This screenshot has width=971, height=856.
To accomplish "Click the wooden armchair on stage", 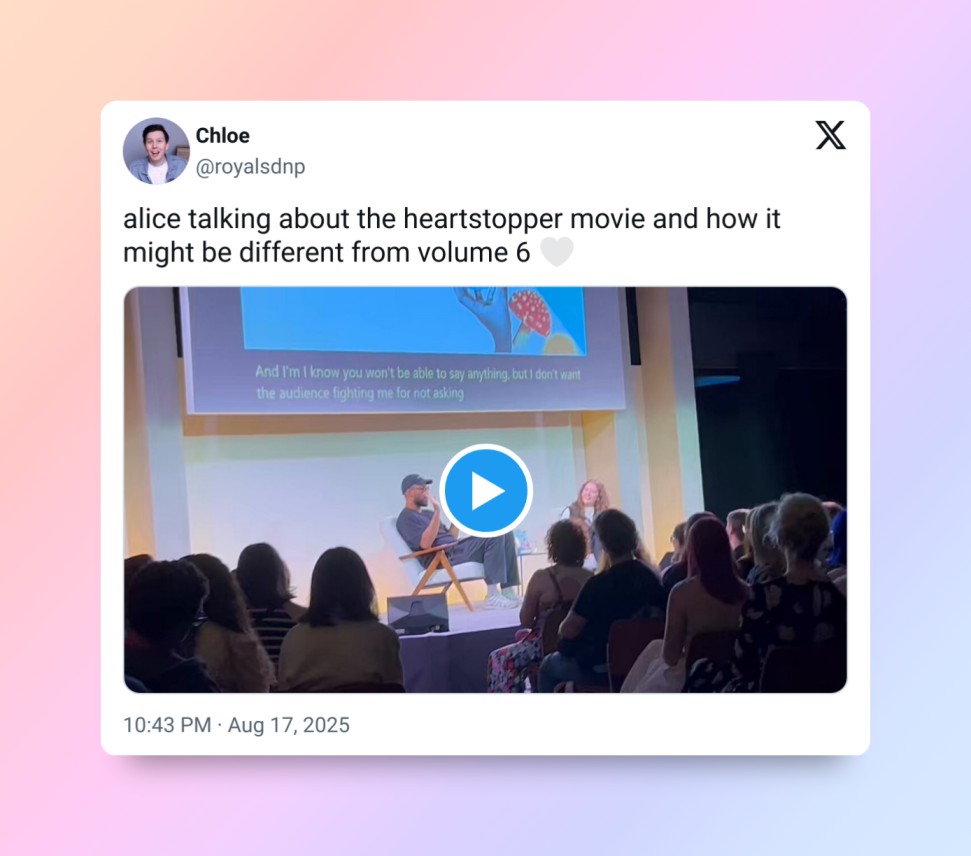I will tap(433, 567).
